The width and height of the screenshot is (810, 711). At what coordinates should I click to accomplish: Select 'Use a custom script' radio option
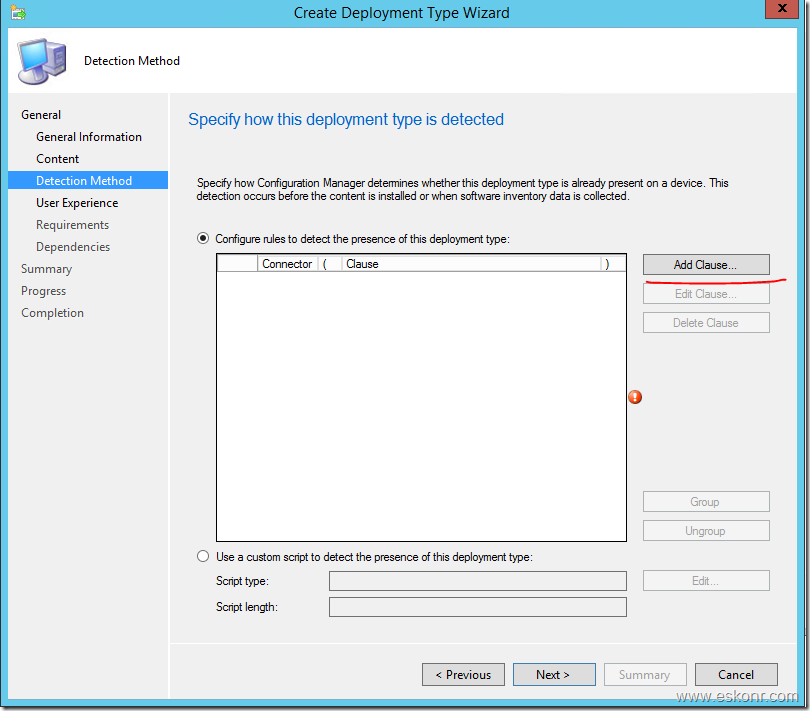coord(204,557)
